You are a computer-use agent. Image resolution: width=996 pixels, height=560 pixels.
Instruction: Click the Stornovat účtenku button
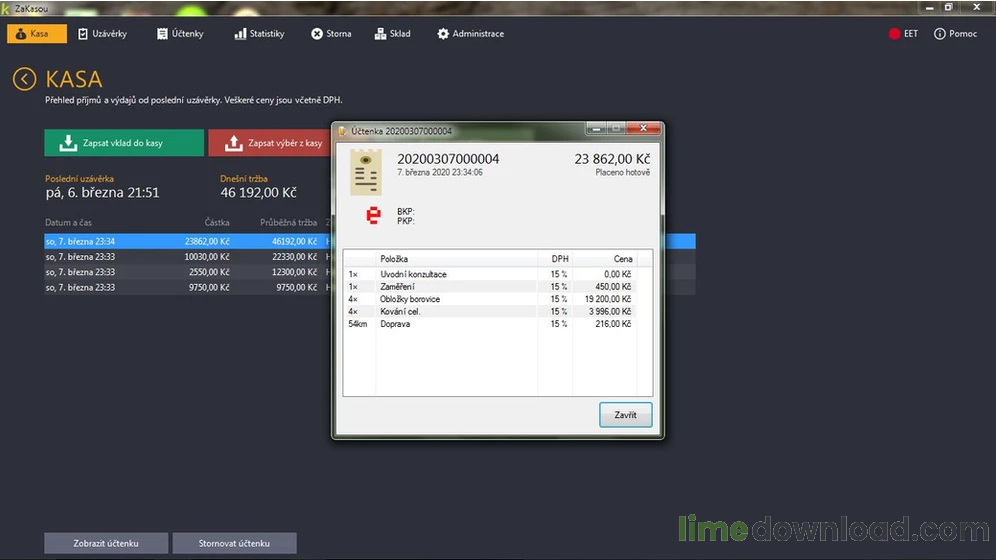click(234, 543)
